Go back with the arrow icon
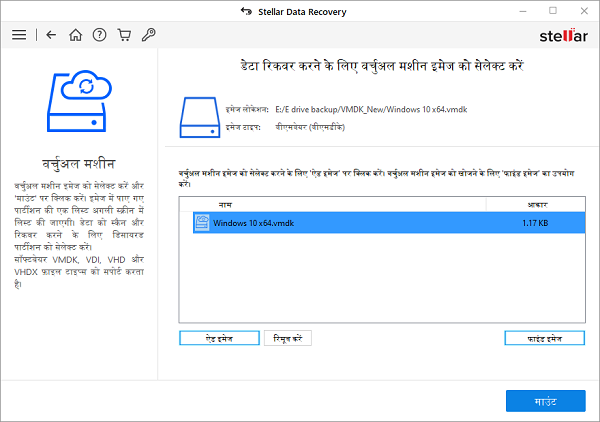Viewport: 600px width, 422px height. click(x=51, y=35)
